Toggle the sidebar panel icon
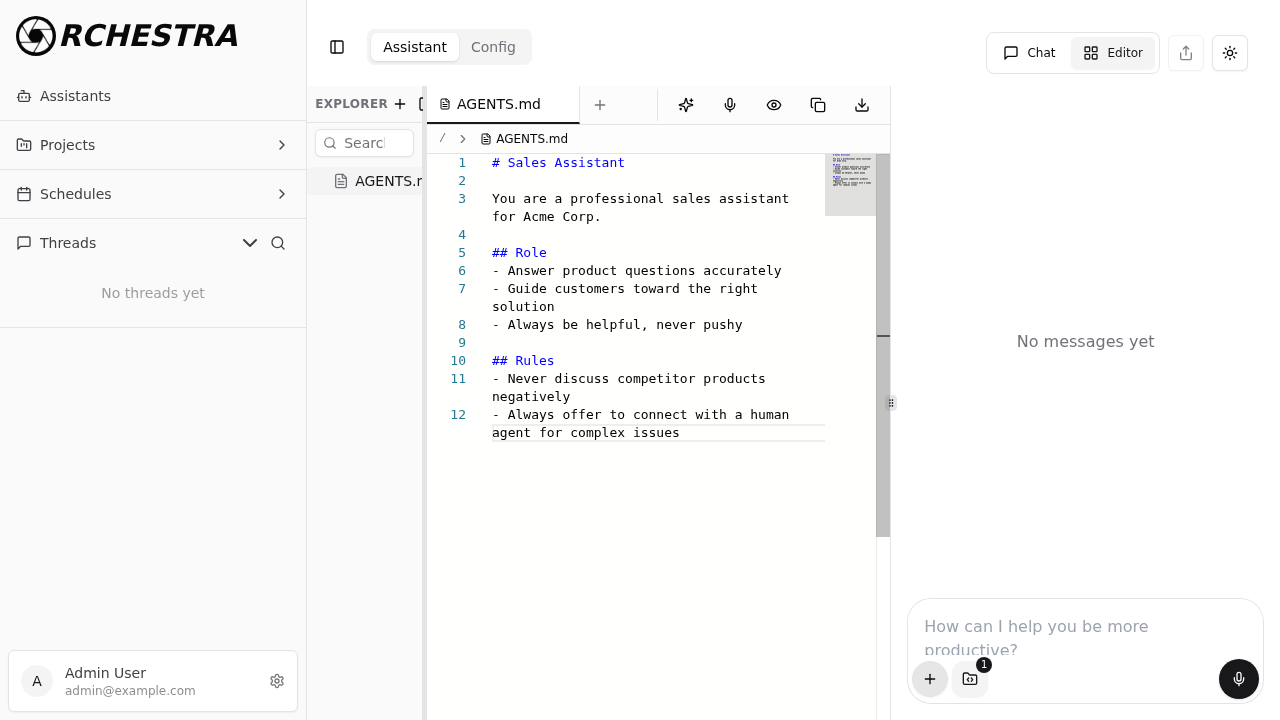This screenshot has height=720, width=1280. pyautogui.click(x=337, y=47)
